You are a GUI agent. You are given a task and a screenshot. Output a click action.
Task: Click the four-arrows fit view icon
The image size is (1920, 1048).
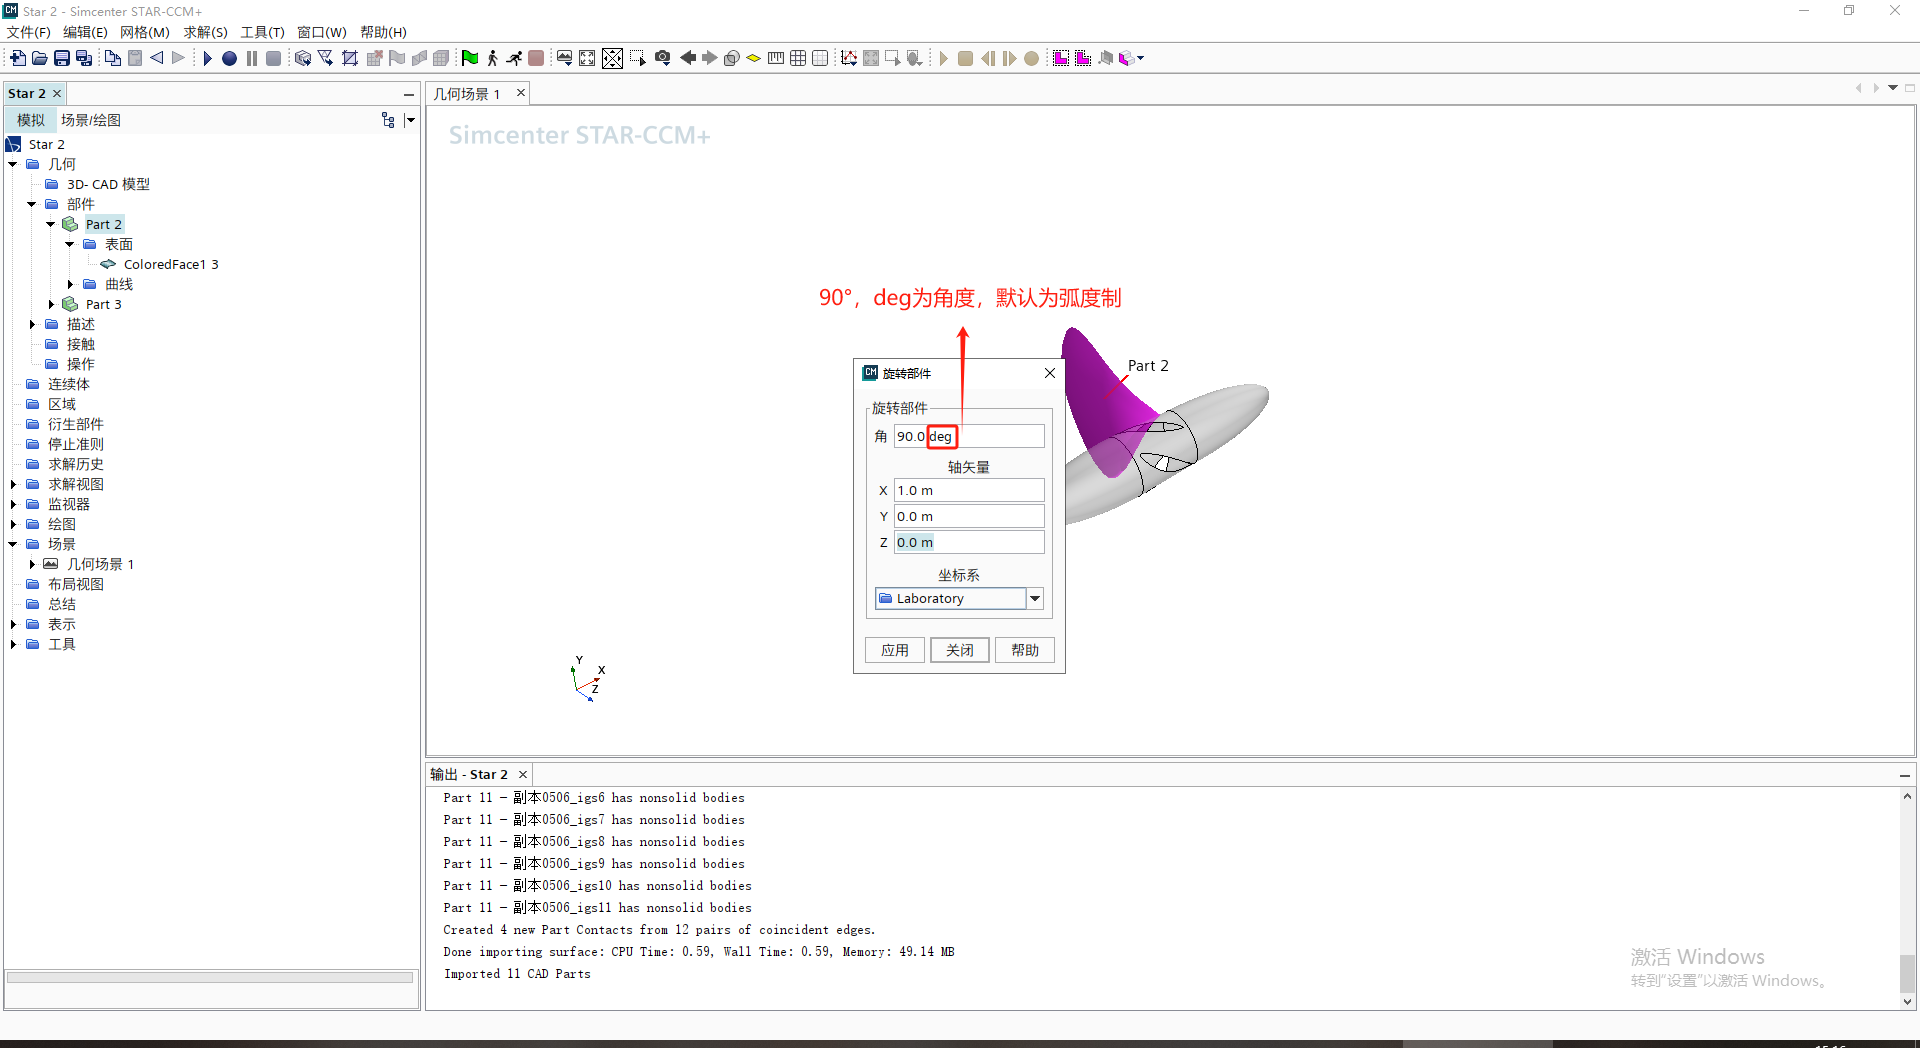pos(587,58)
